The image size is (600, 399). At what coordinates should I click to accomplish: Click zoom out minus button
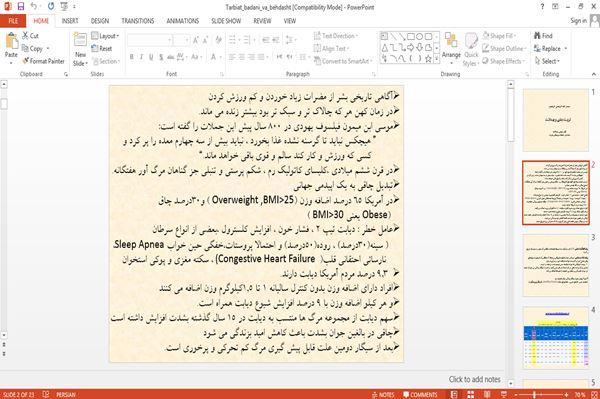pos(515,394)
